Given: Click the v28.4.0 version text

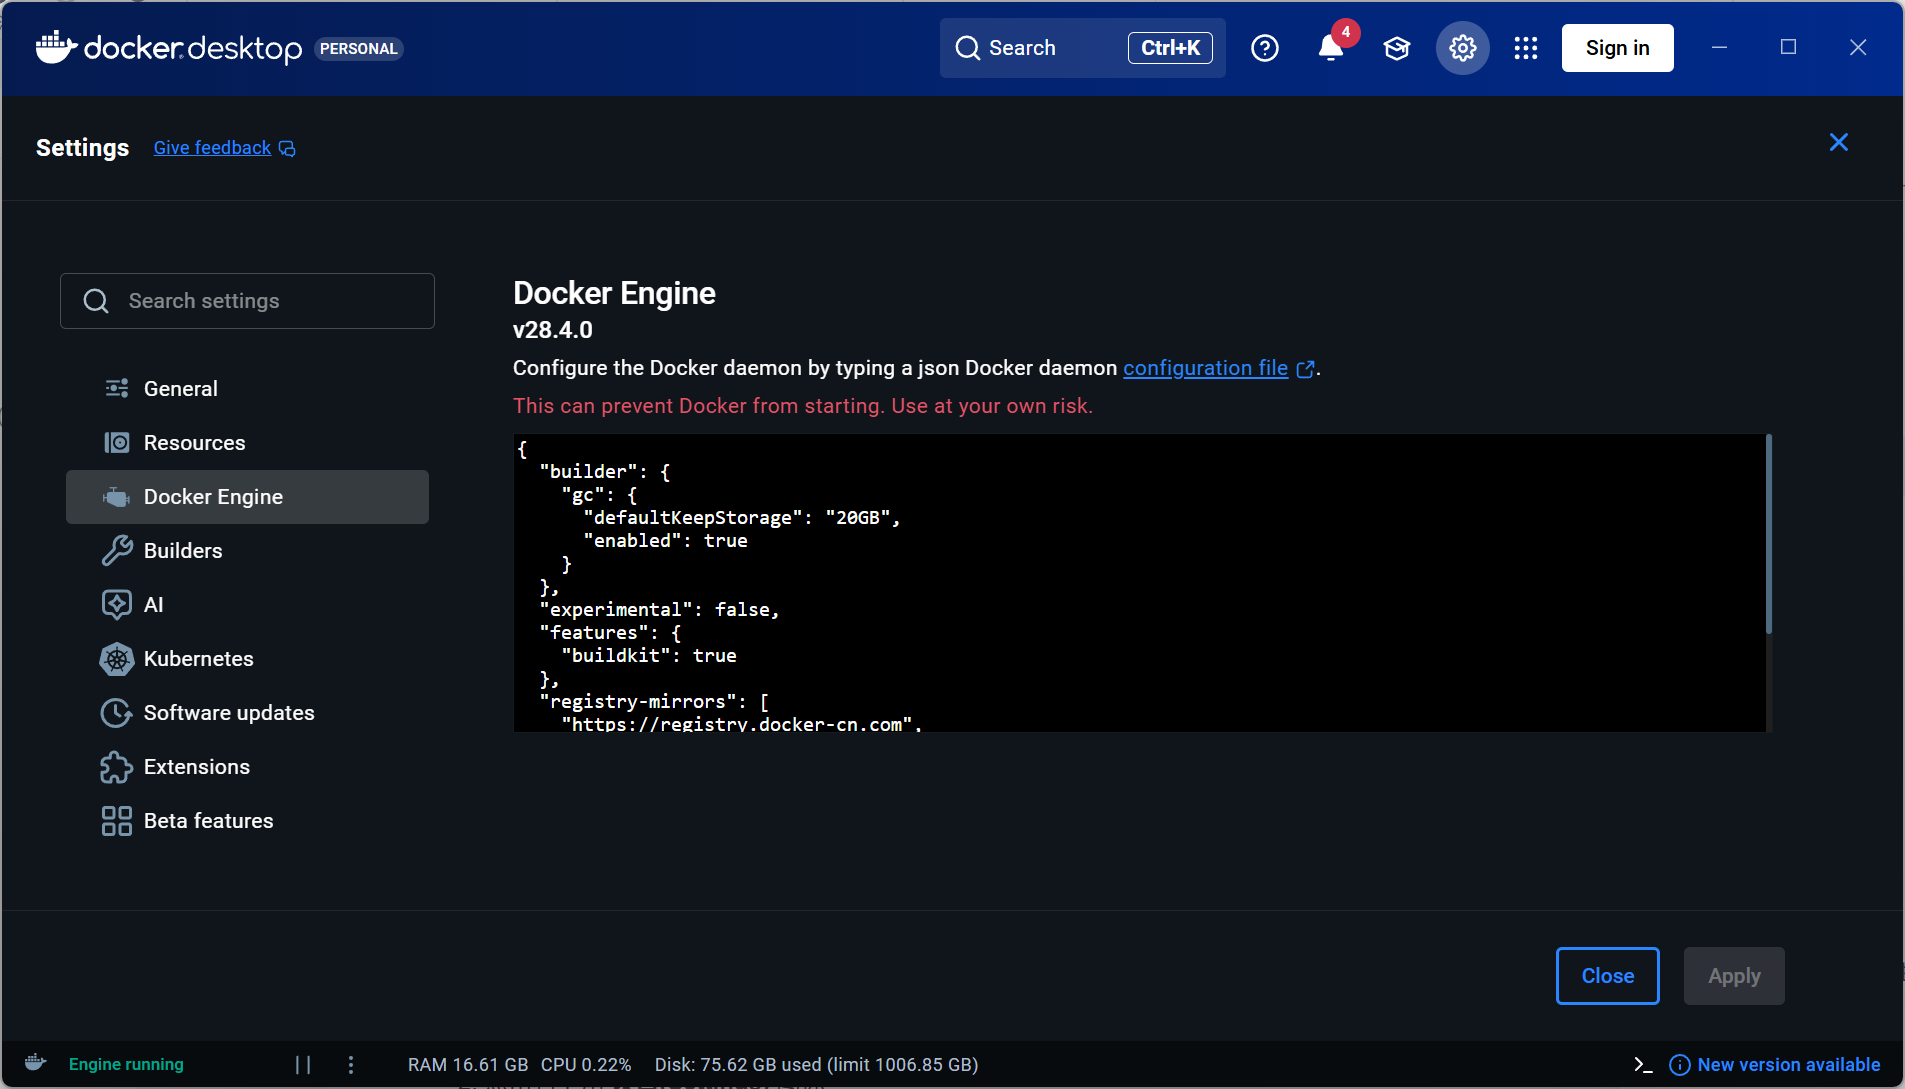Looking at the screenshot, I should click(x=553, y=330).
